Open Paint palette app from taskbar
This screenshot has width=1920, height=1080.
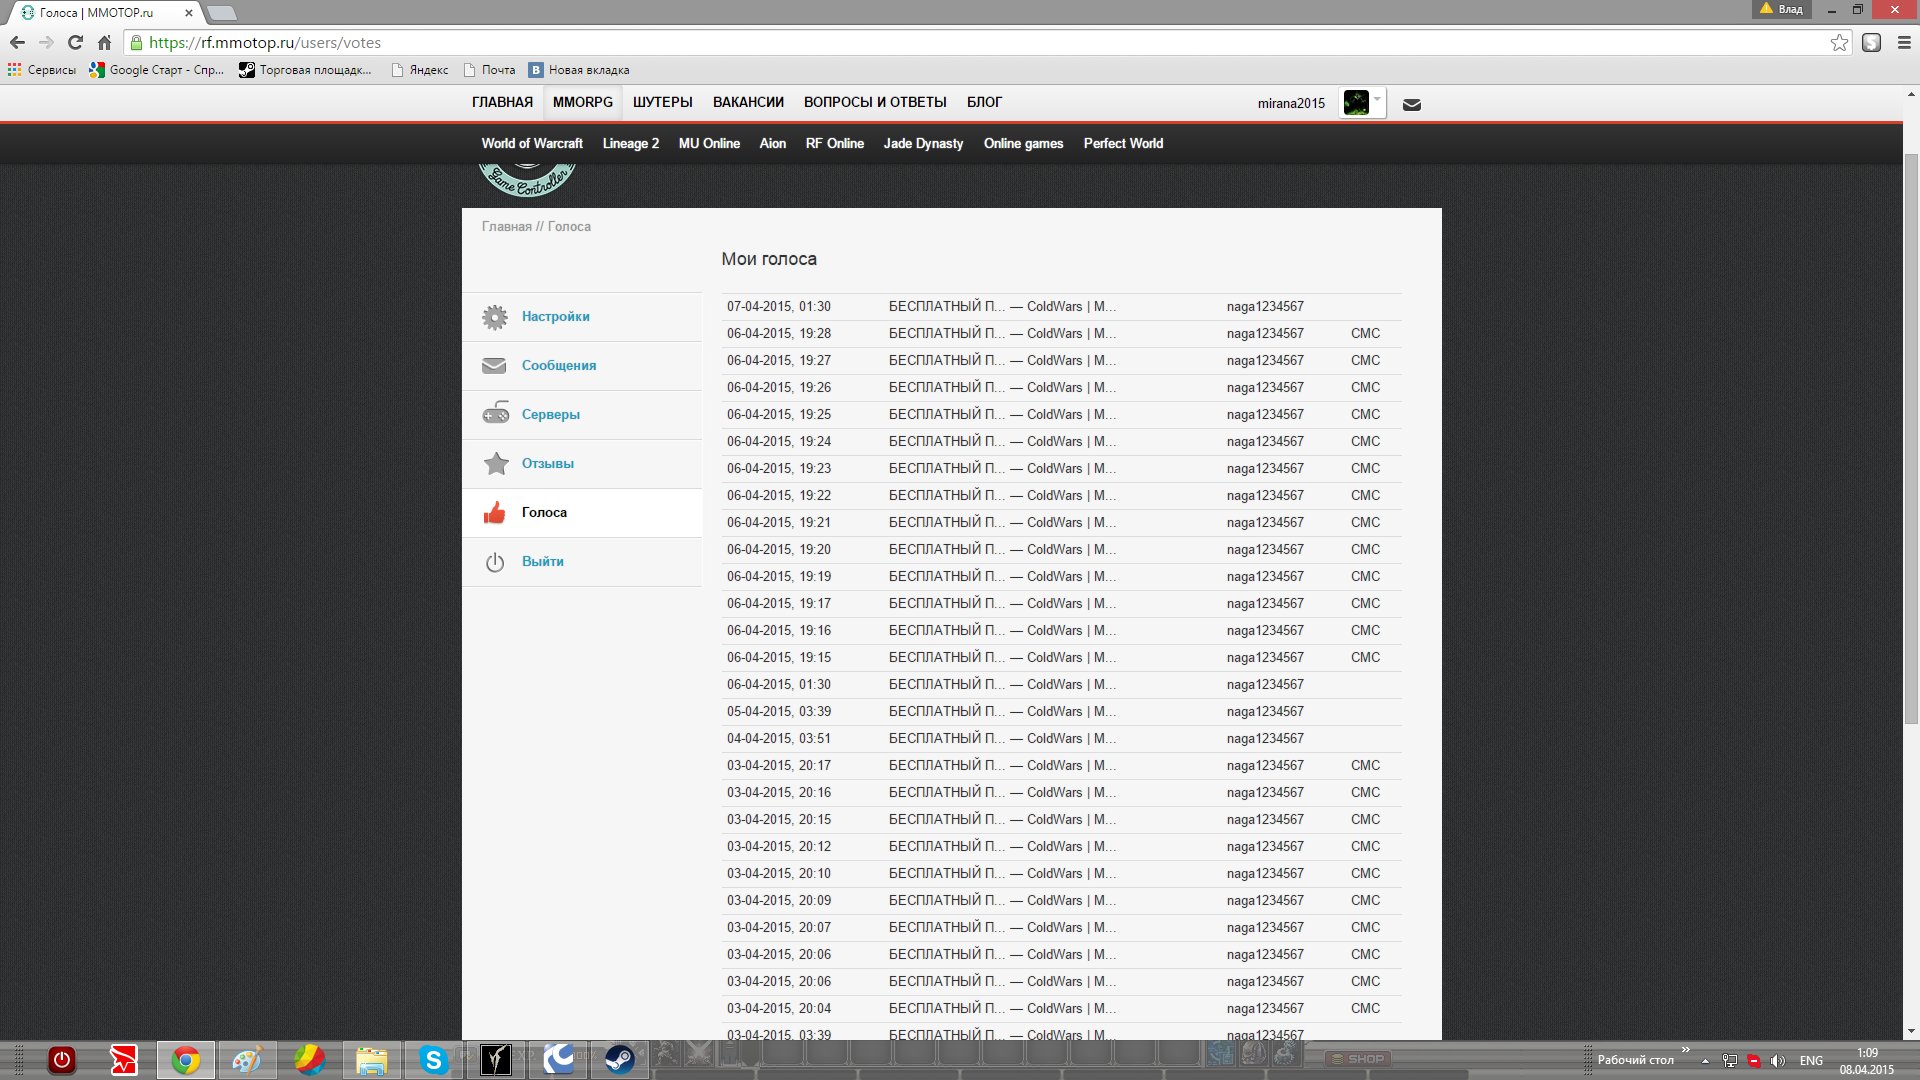[247, 1060]
